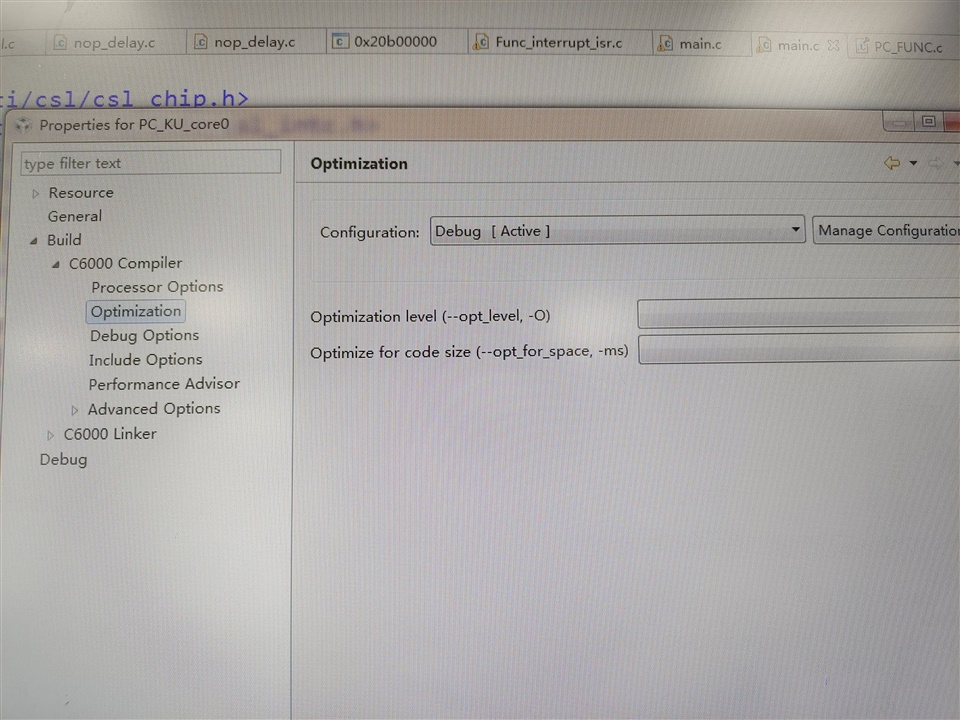Screen dimensions: 960x720
Task: Select Optimization tree item
Action: (x=136, y=311)
